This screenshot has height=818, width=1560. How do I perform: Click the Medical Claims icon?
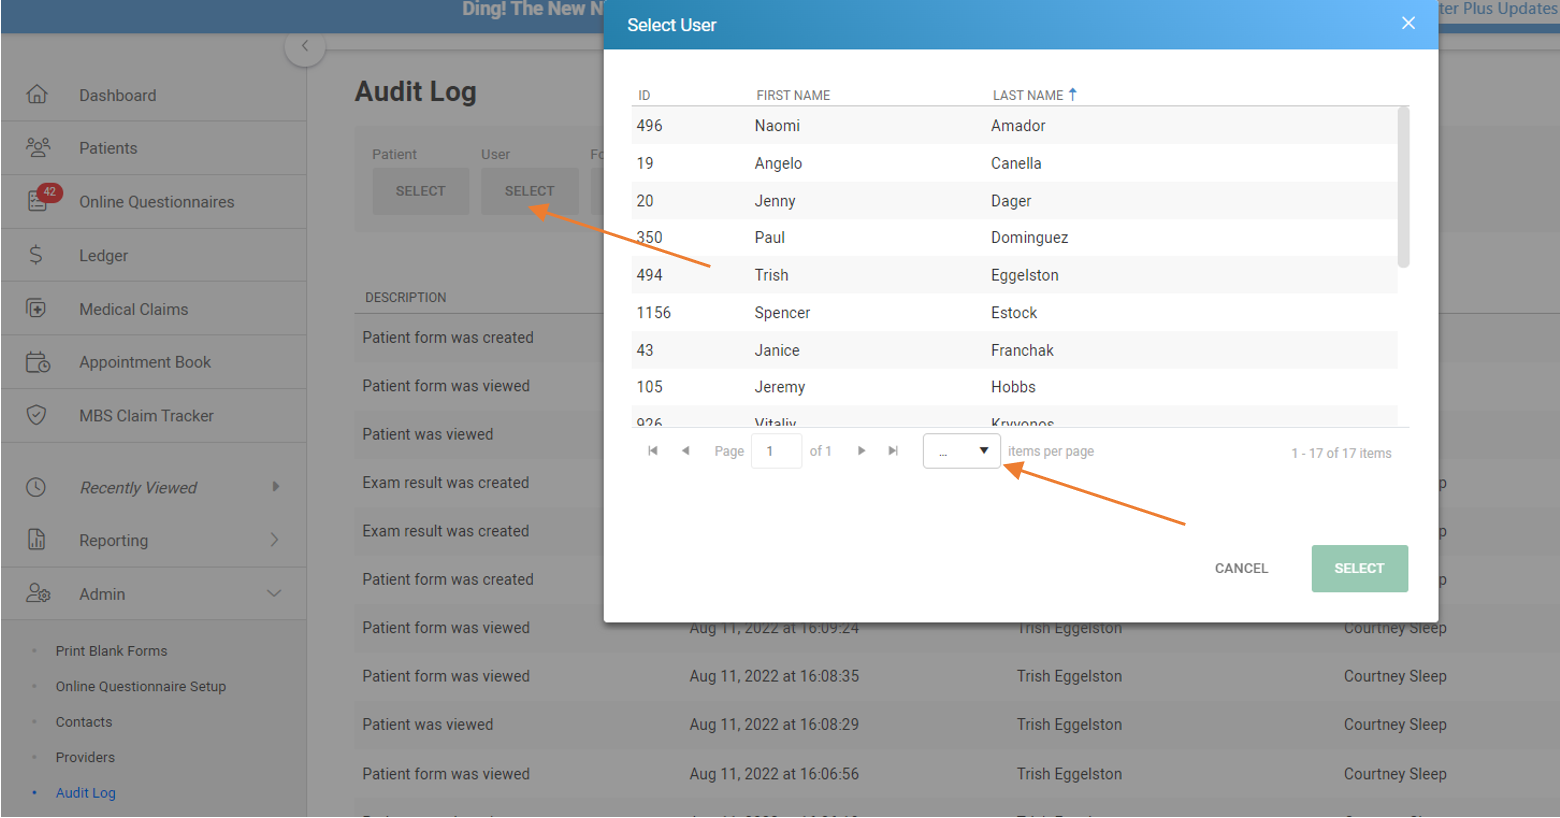(x=38, y=308)
